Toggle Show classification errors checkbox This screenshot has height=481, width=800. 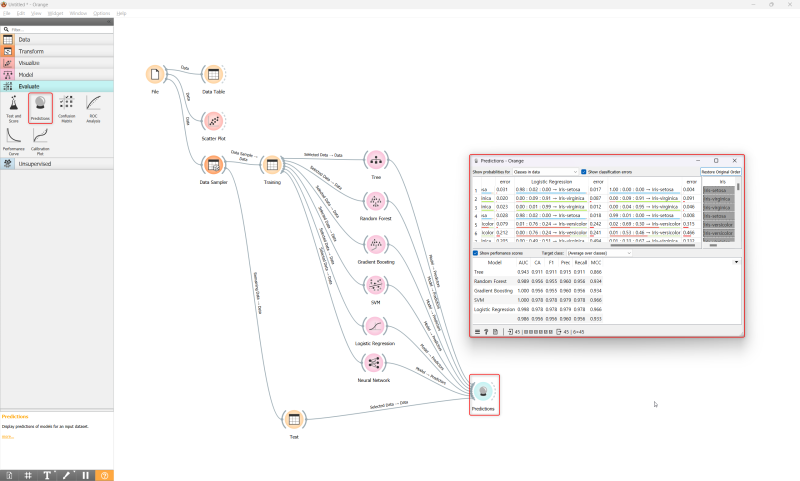coord(584,172)
